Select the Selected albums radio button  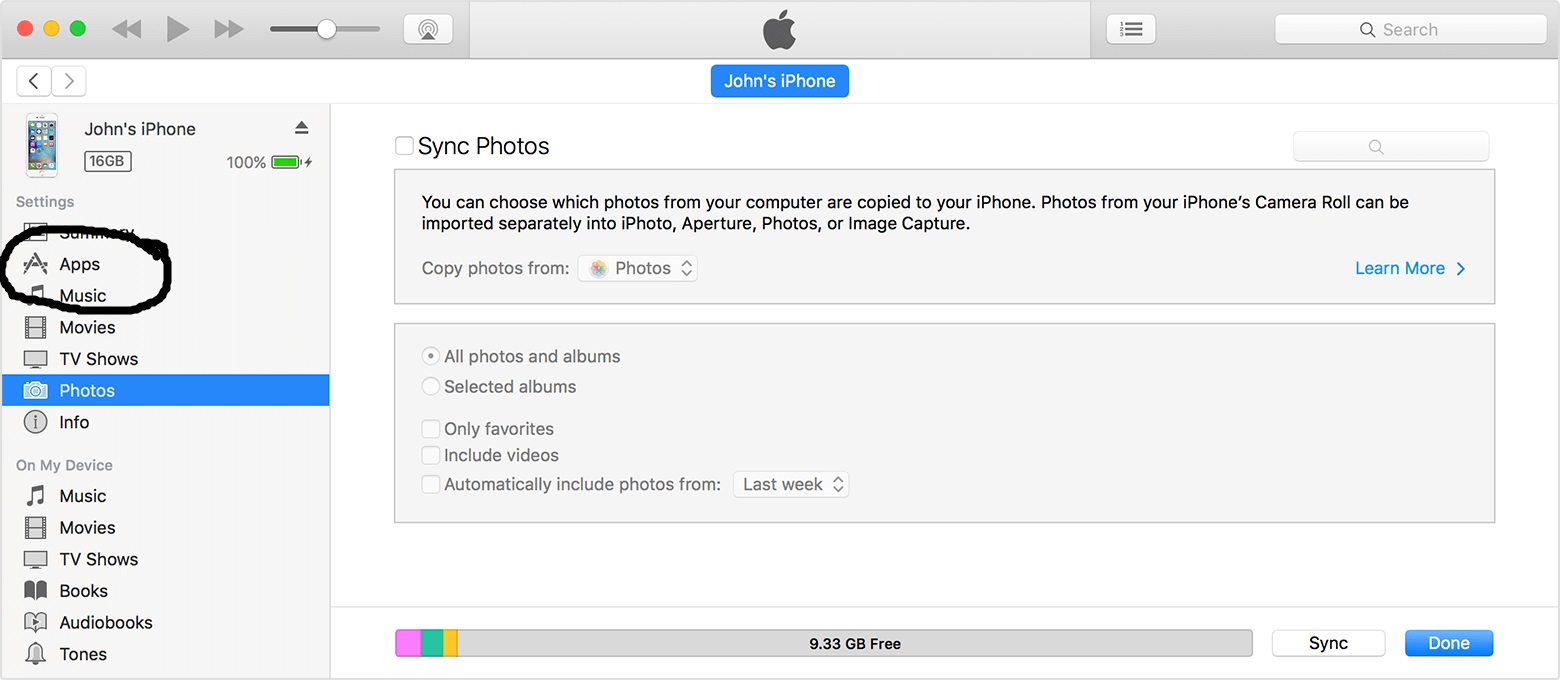(431, 386)
